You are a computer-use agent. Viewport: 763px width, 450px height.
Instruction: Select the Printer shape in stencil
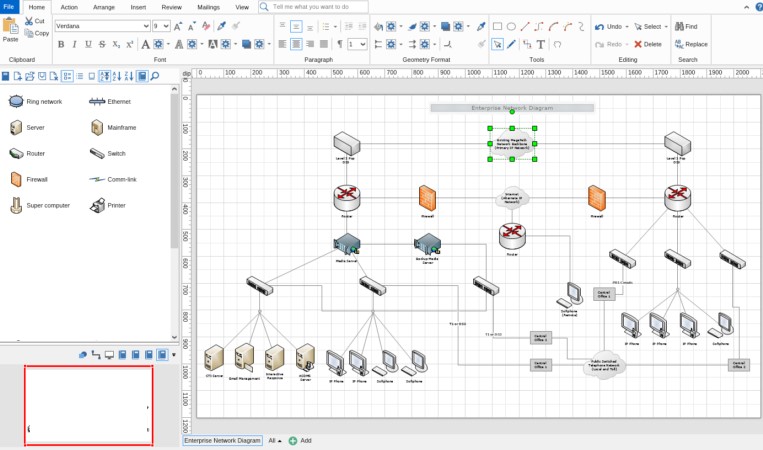[108, 205]
